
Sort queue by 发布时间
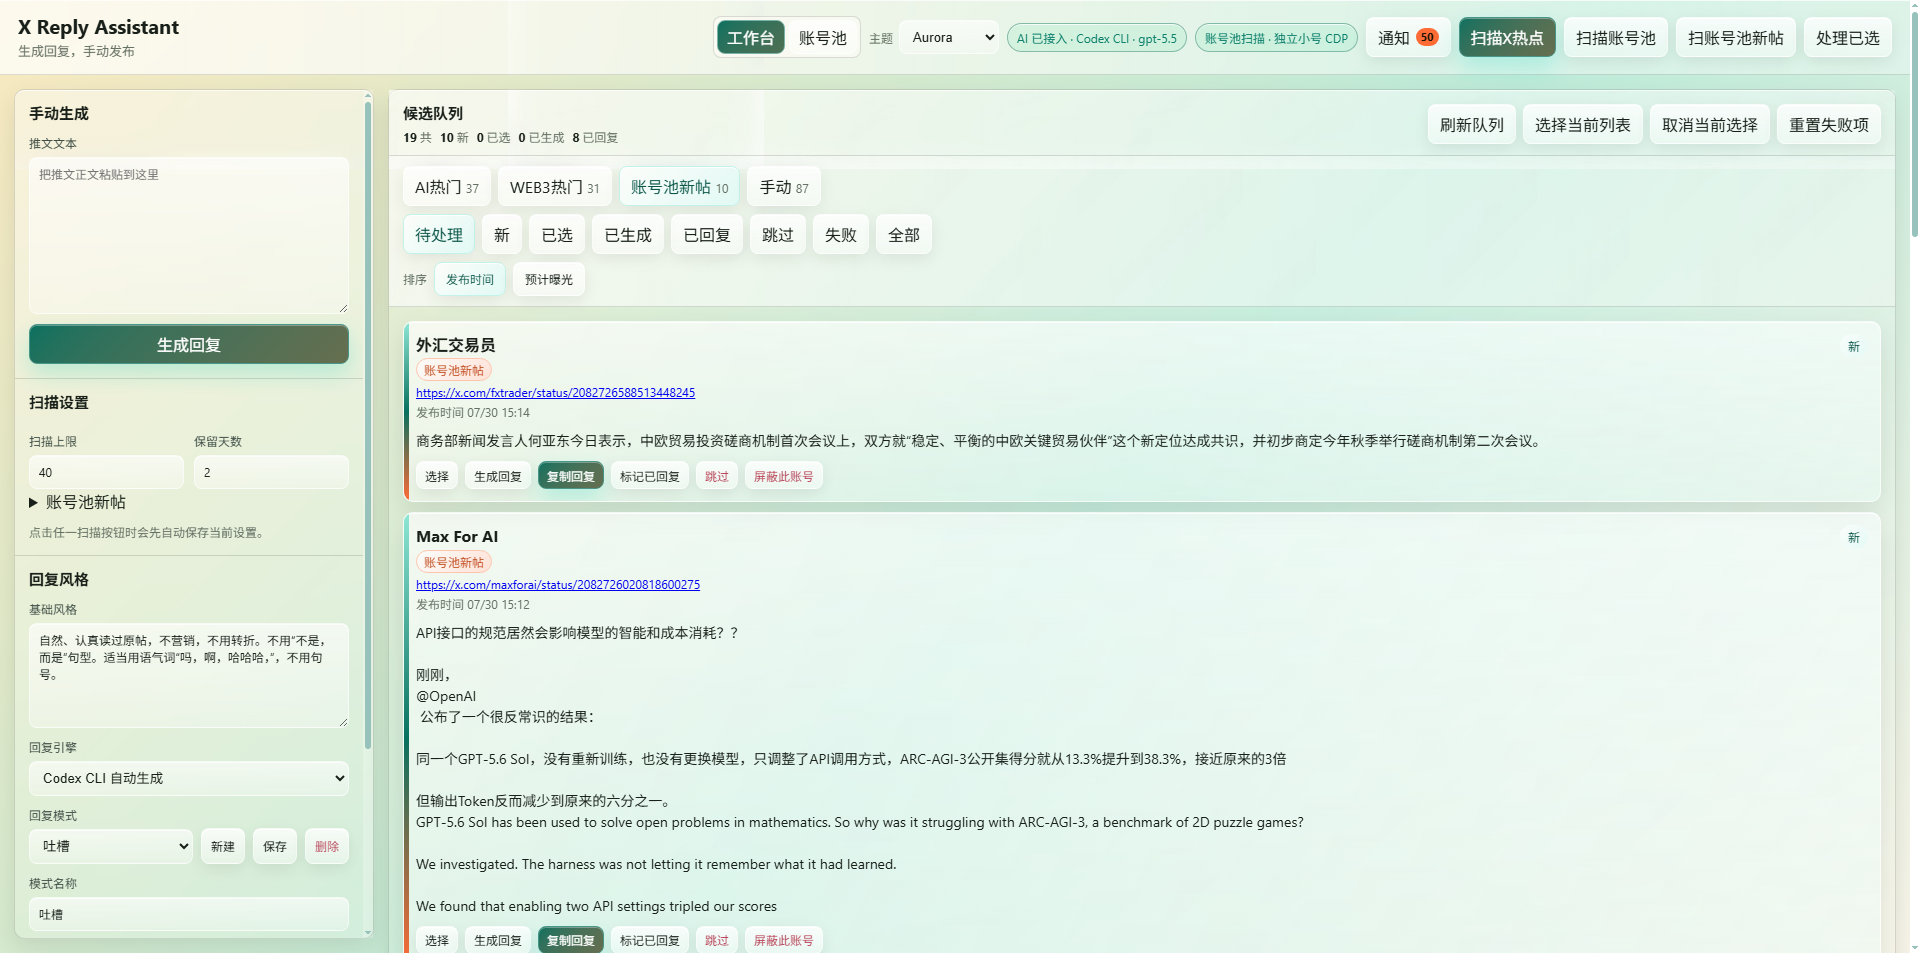click(x=470, y=279)
